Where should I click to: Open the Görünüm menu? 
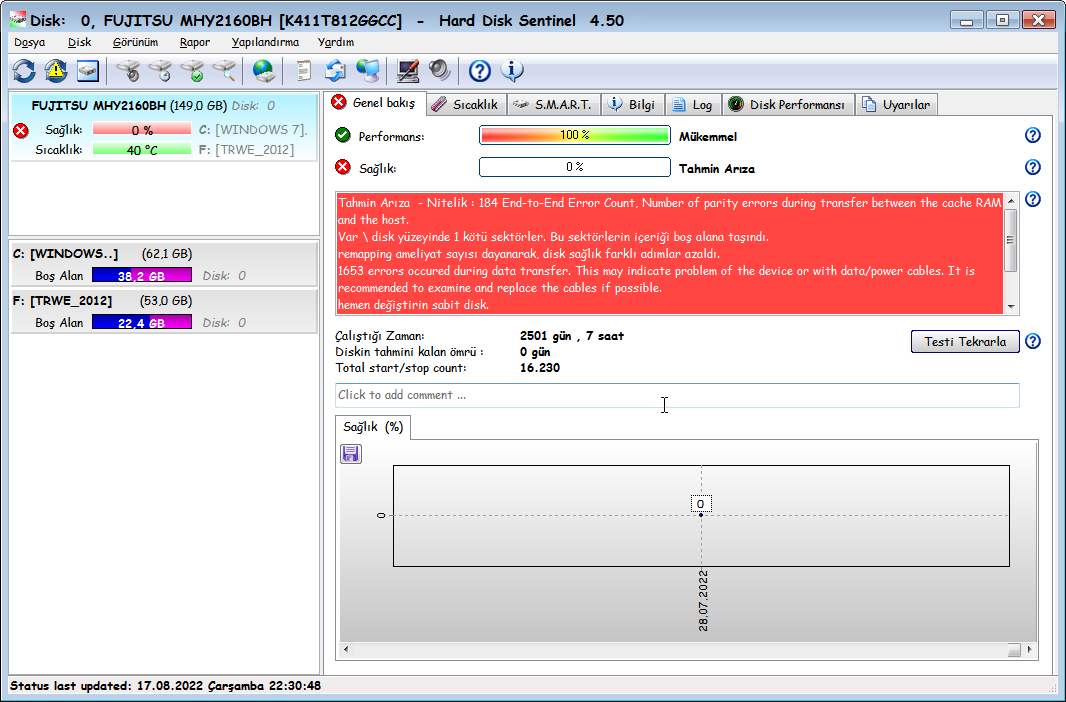pyautogui.click(x=135, y=42)
